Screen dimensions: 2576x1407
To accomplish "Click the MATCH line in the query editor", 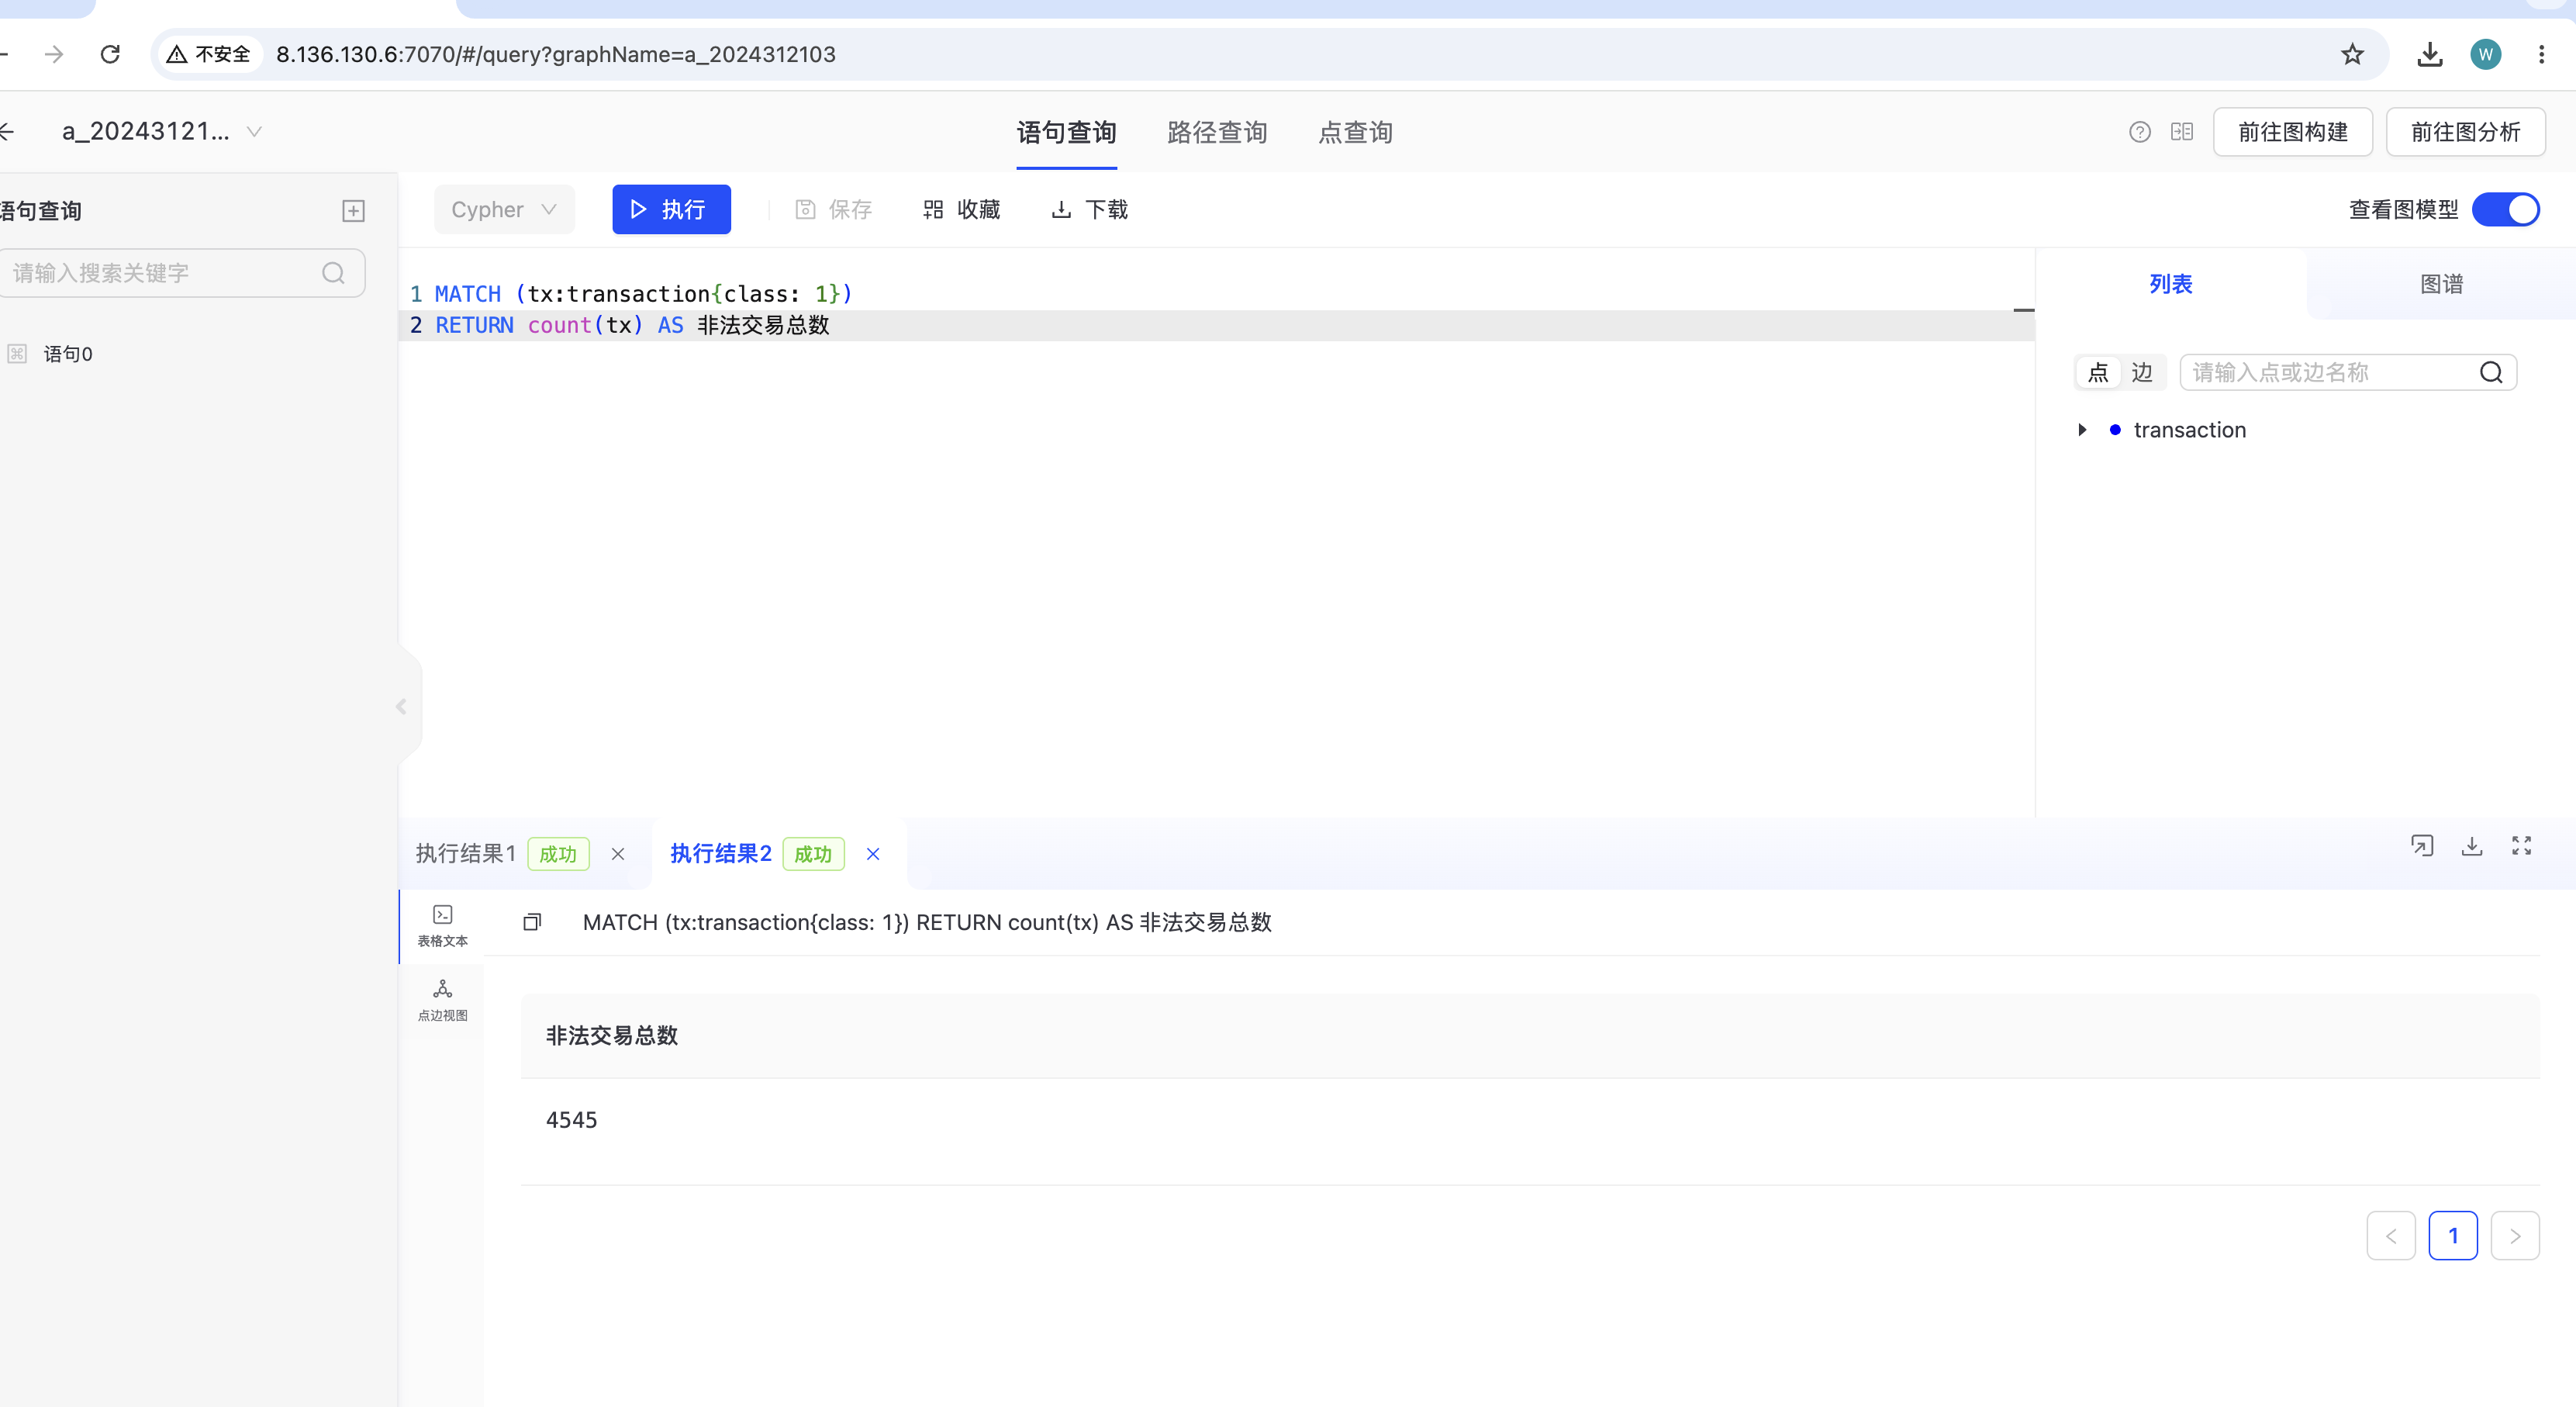I will (643, 294).
